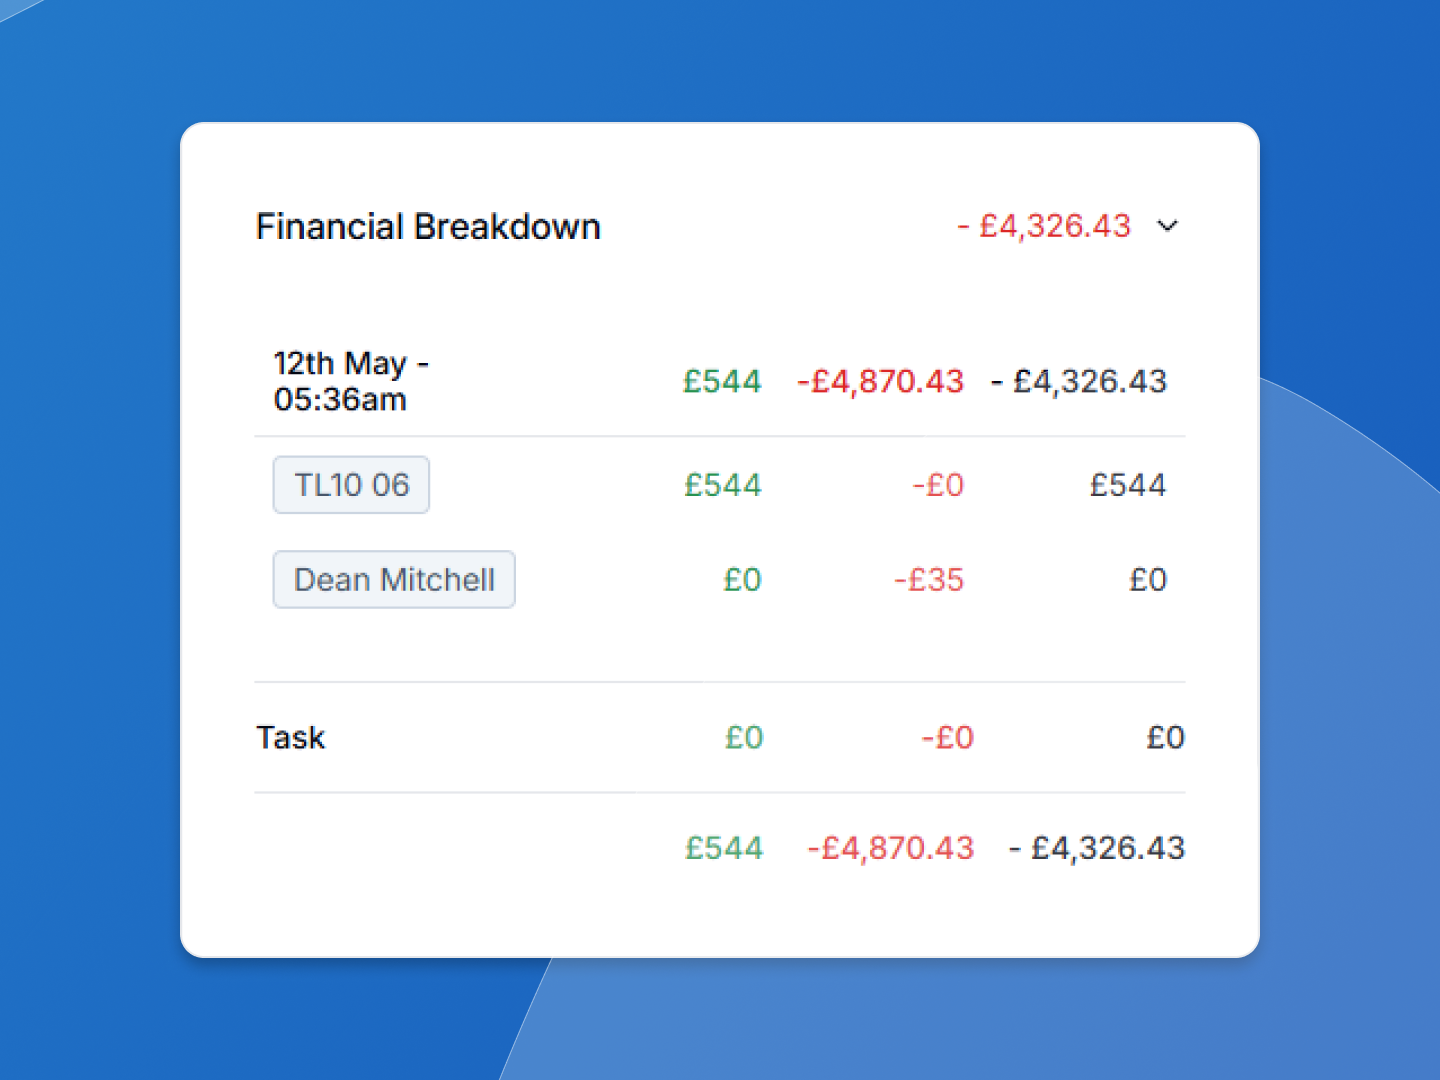Click green £544 in the bottom totals row
The image size is (1440, 1080).
coord(724,848)
